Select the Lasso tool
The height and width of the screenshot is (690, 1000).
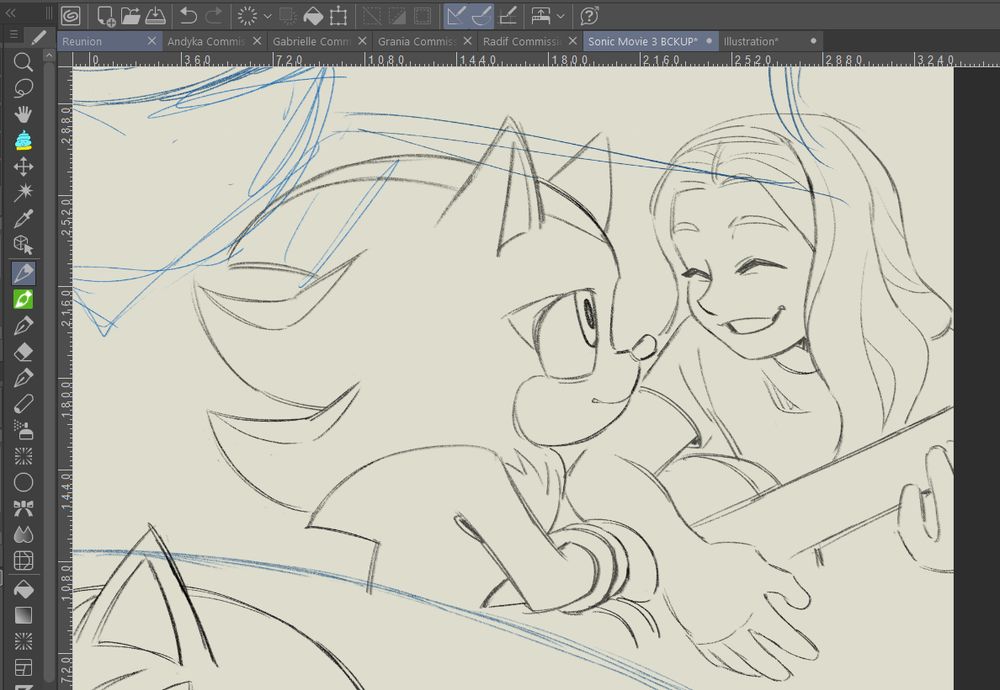click(x=24, y=88)
